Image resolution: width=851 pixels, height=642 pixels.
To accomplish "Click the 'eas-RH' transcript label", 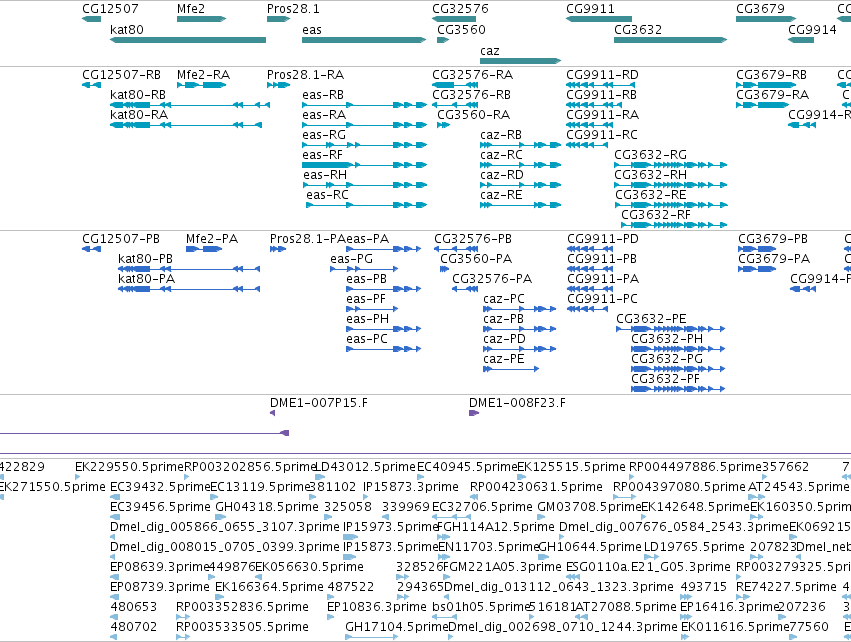I will [x=325, y=175].
